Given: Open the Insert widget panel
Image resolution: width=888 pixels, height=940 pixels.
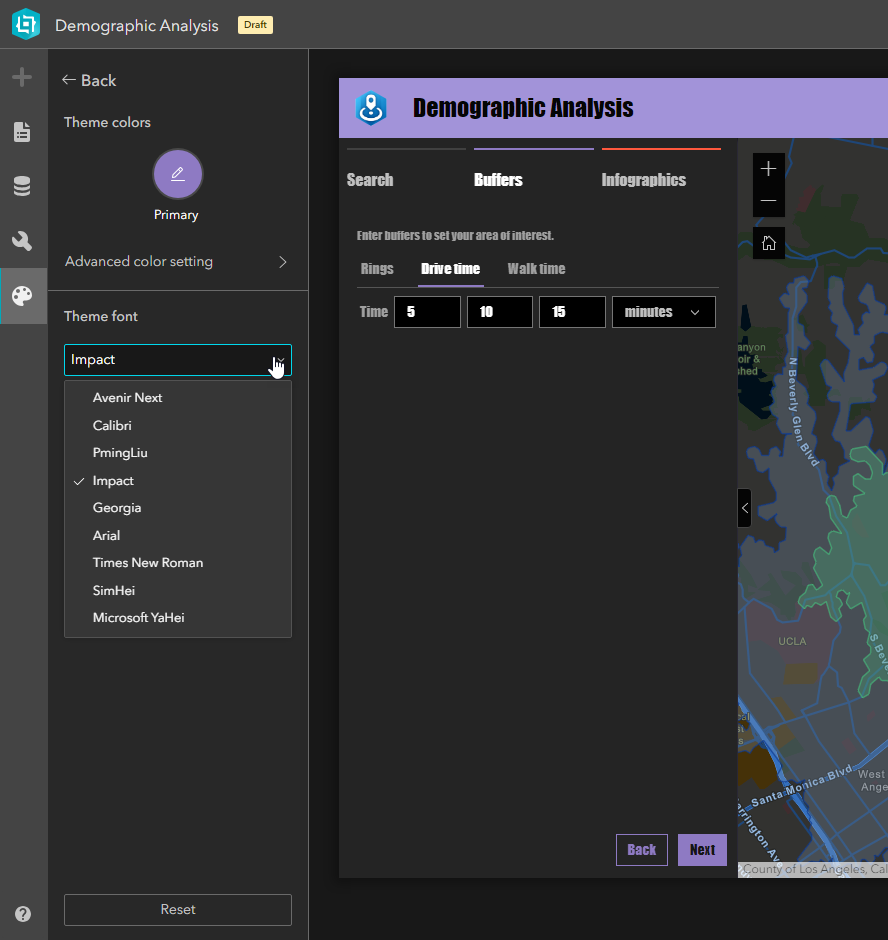Looking at the screenshot, I should point(23,75).
